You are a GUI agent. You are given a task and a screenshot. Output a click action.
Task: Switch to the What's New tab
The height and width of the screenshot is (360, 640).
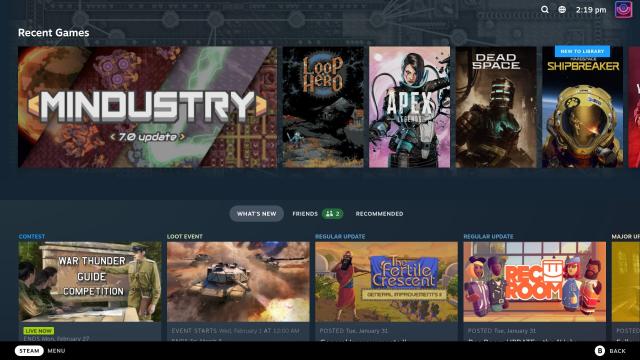coord(256,213)
